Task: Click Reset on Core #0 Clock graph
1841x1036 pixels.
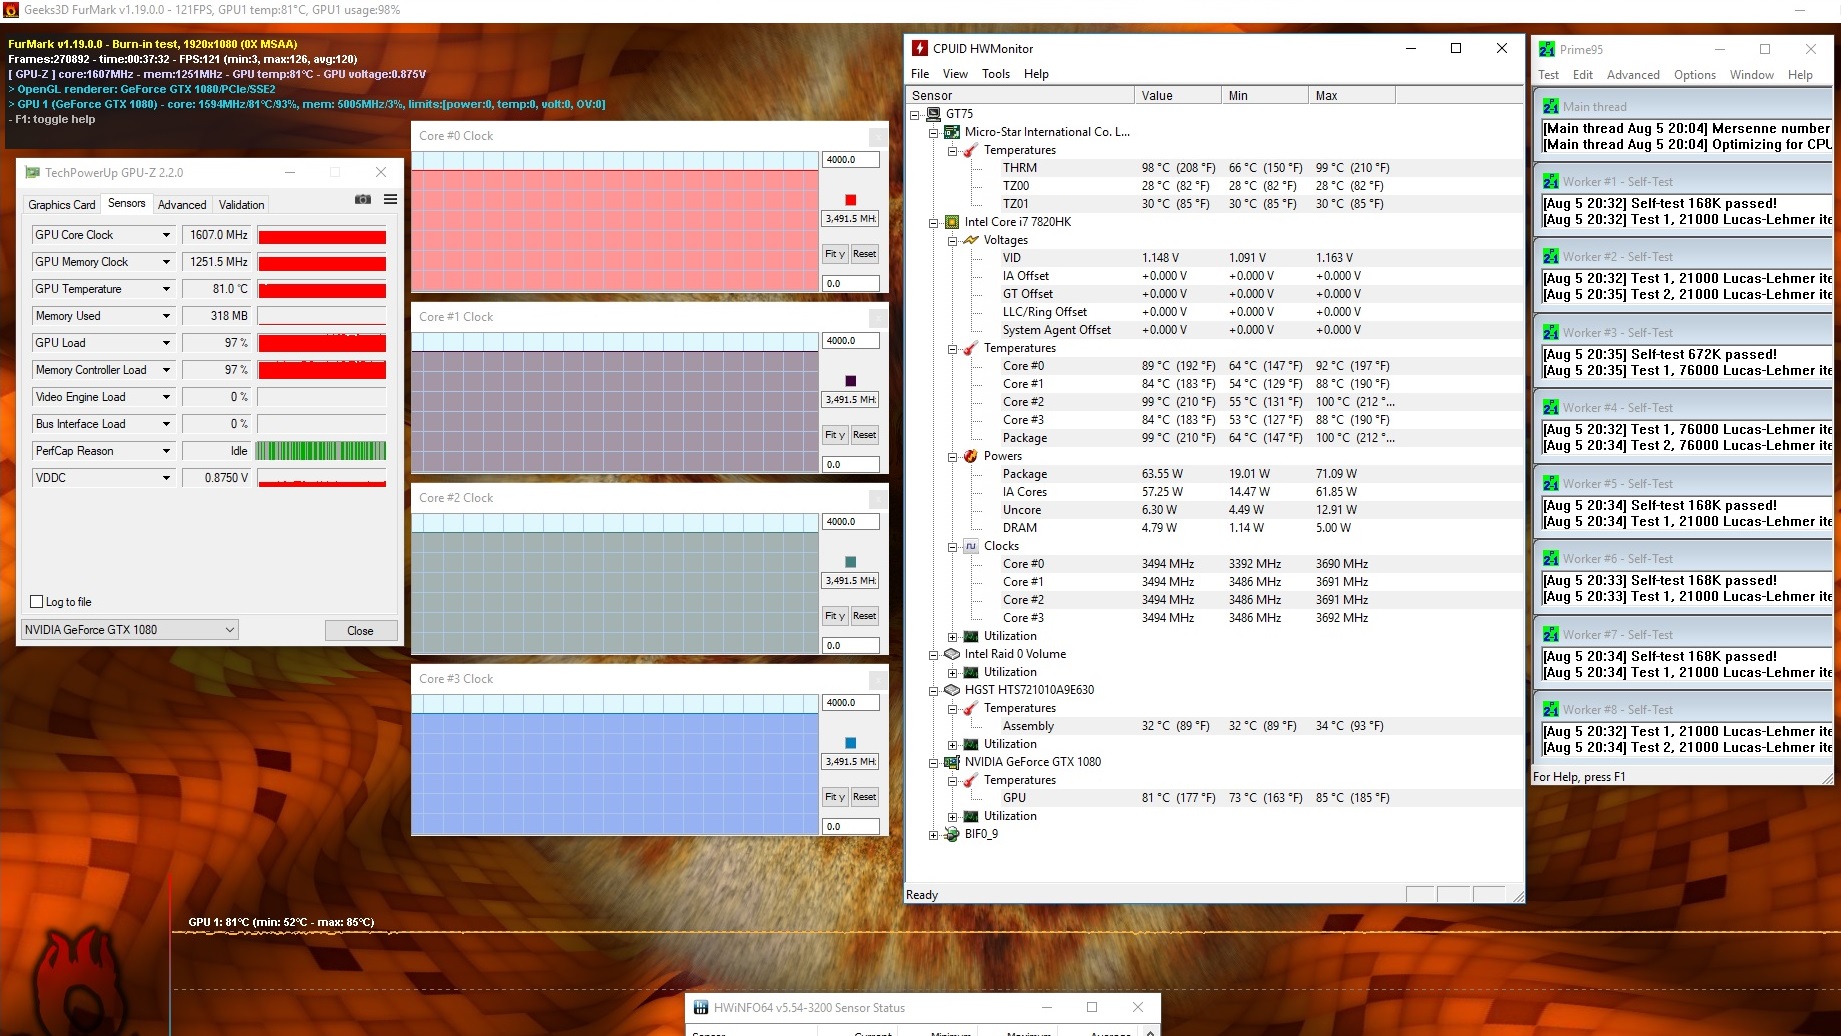Action: (865, 254)
